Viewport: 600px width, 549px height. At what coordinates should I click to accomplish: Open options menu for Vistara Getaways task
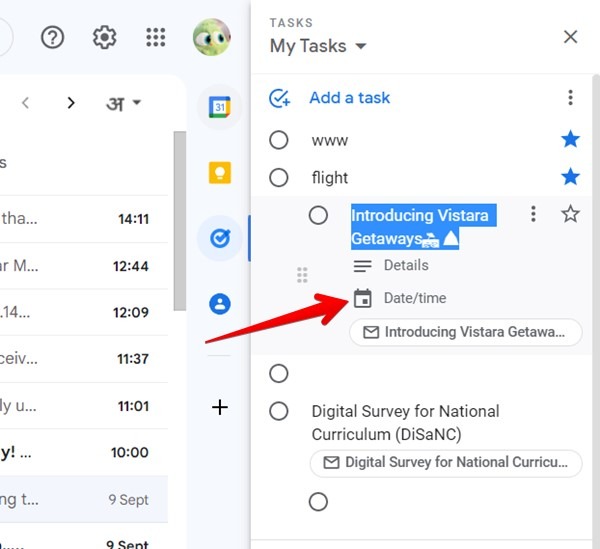point(533,214)
